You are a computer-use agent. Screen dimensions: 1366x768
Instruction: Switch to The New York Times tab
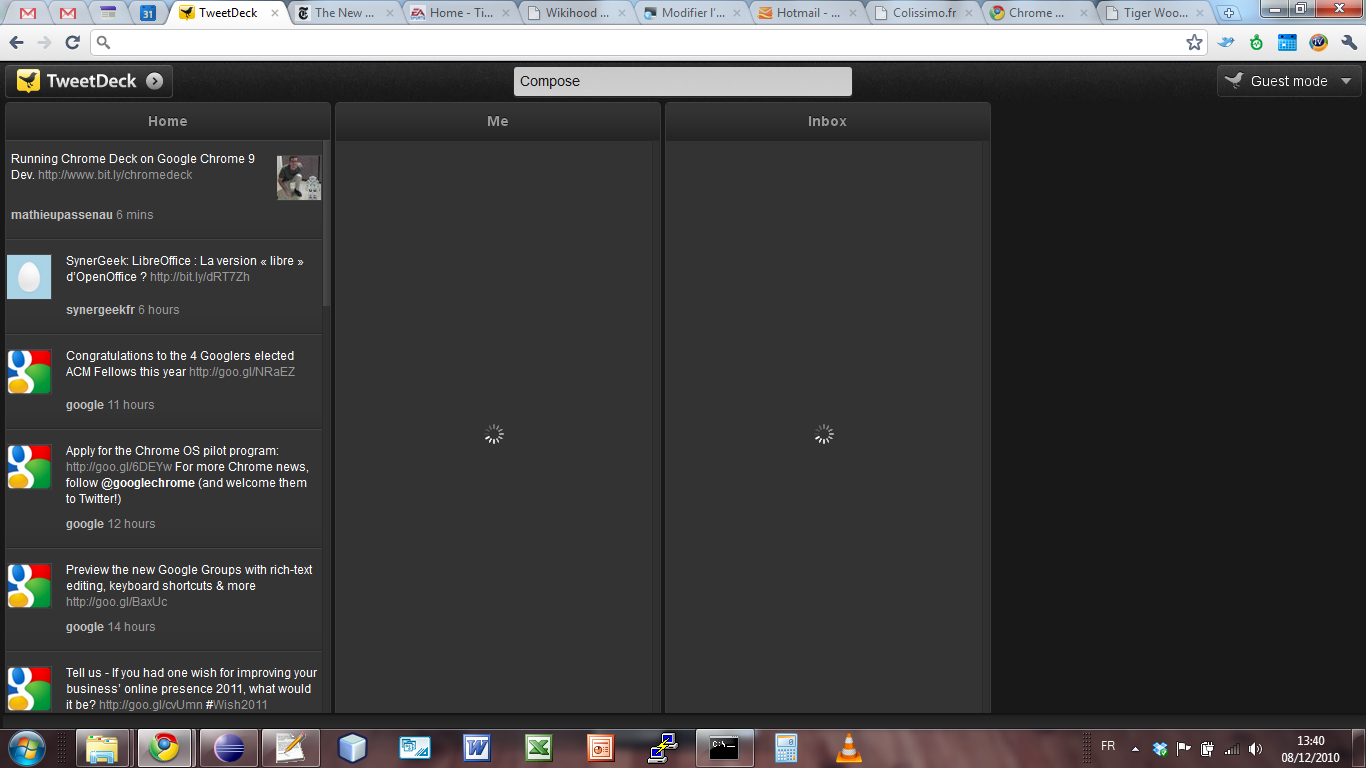click(343, 13)
